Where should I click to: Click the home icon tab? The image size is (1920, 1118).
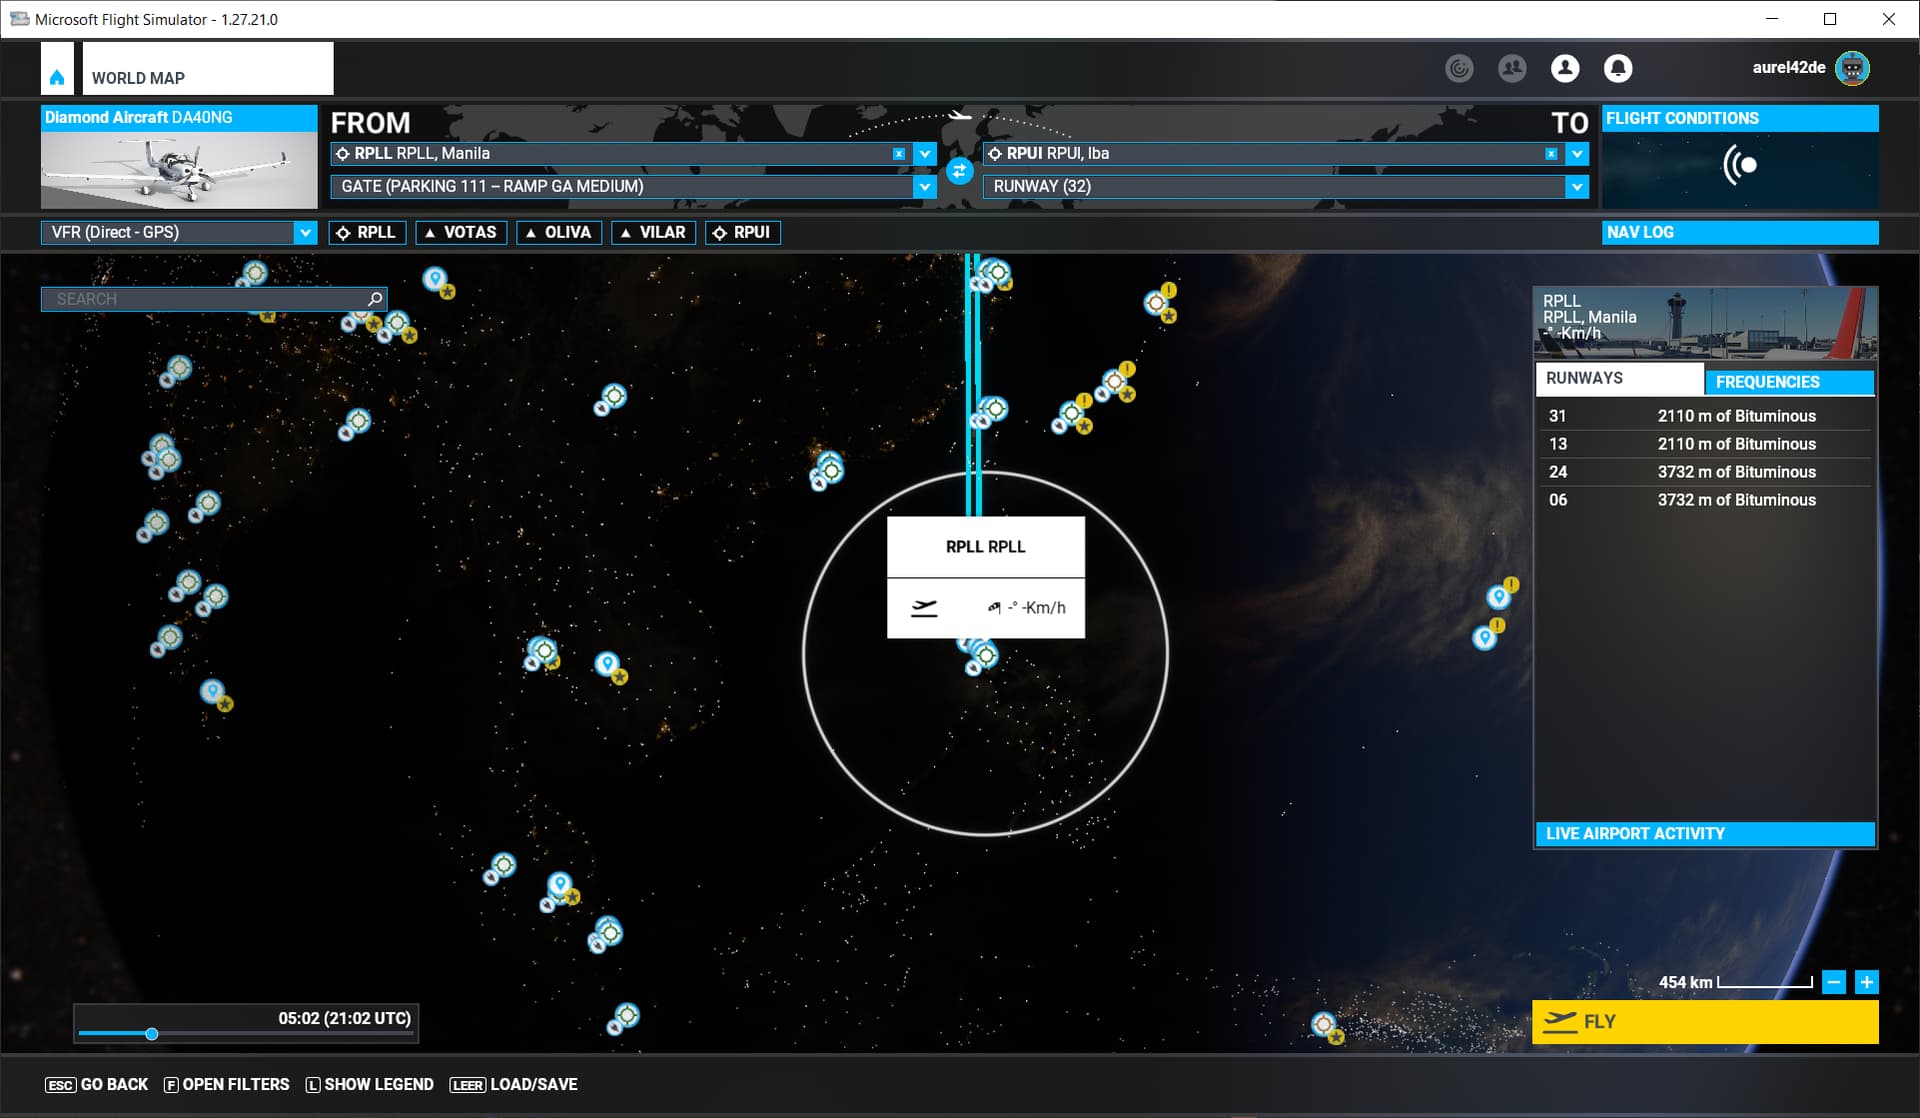click(x=57, y=77)
